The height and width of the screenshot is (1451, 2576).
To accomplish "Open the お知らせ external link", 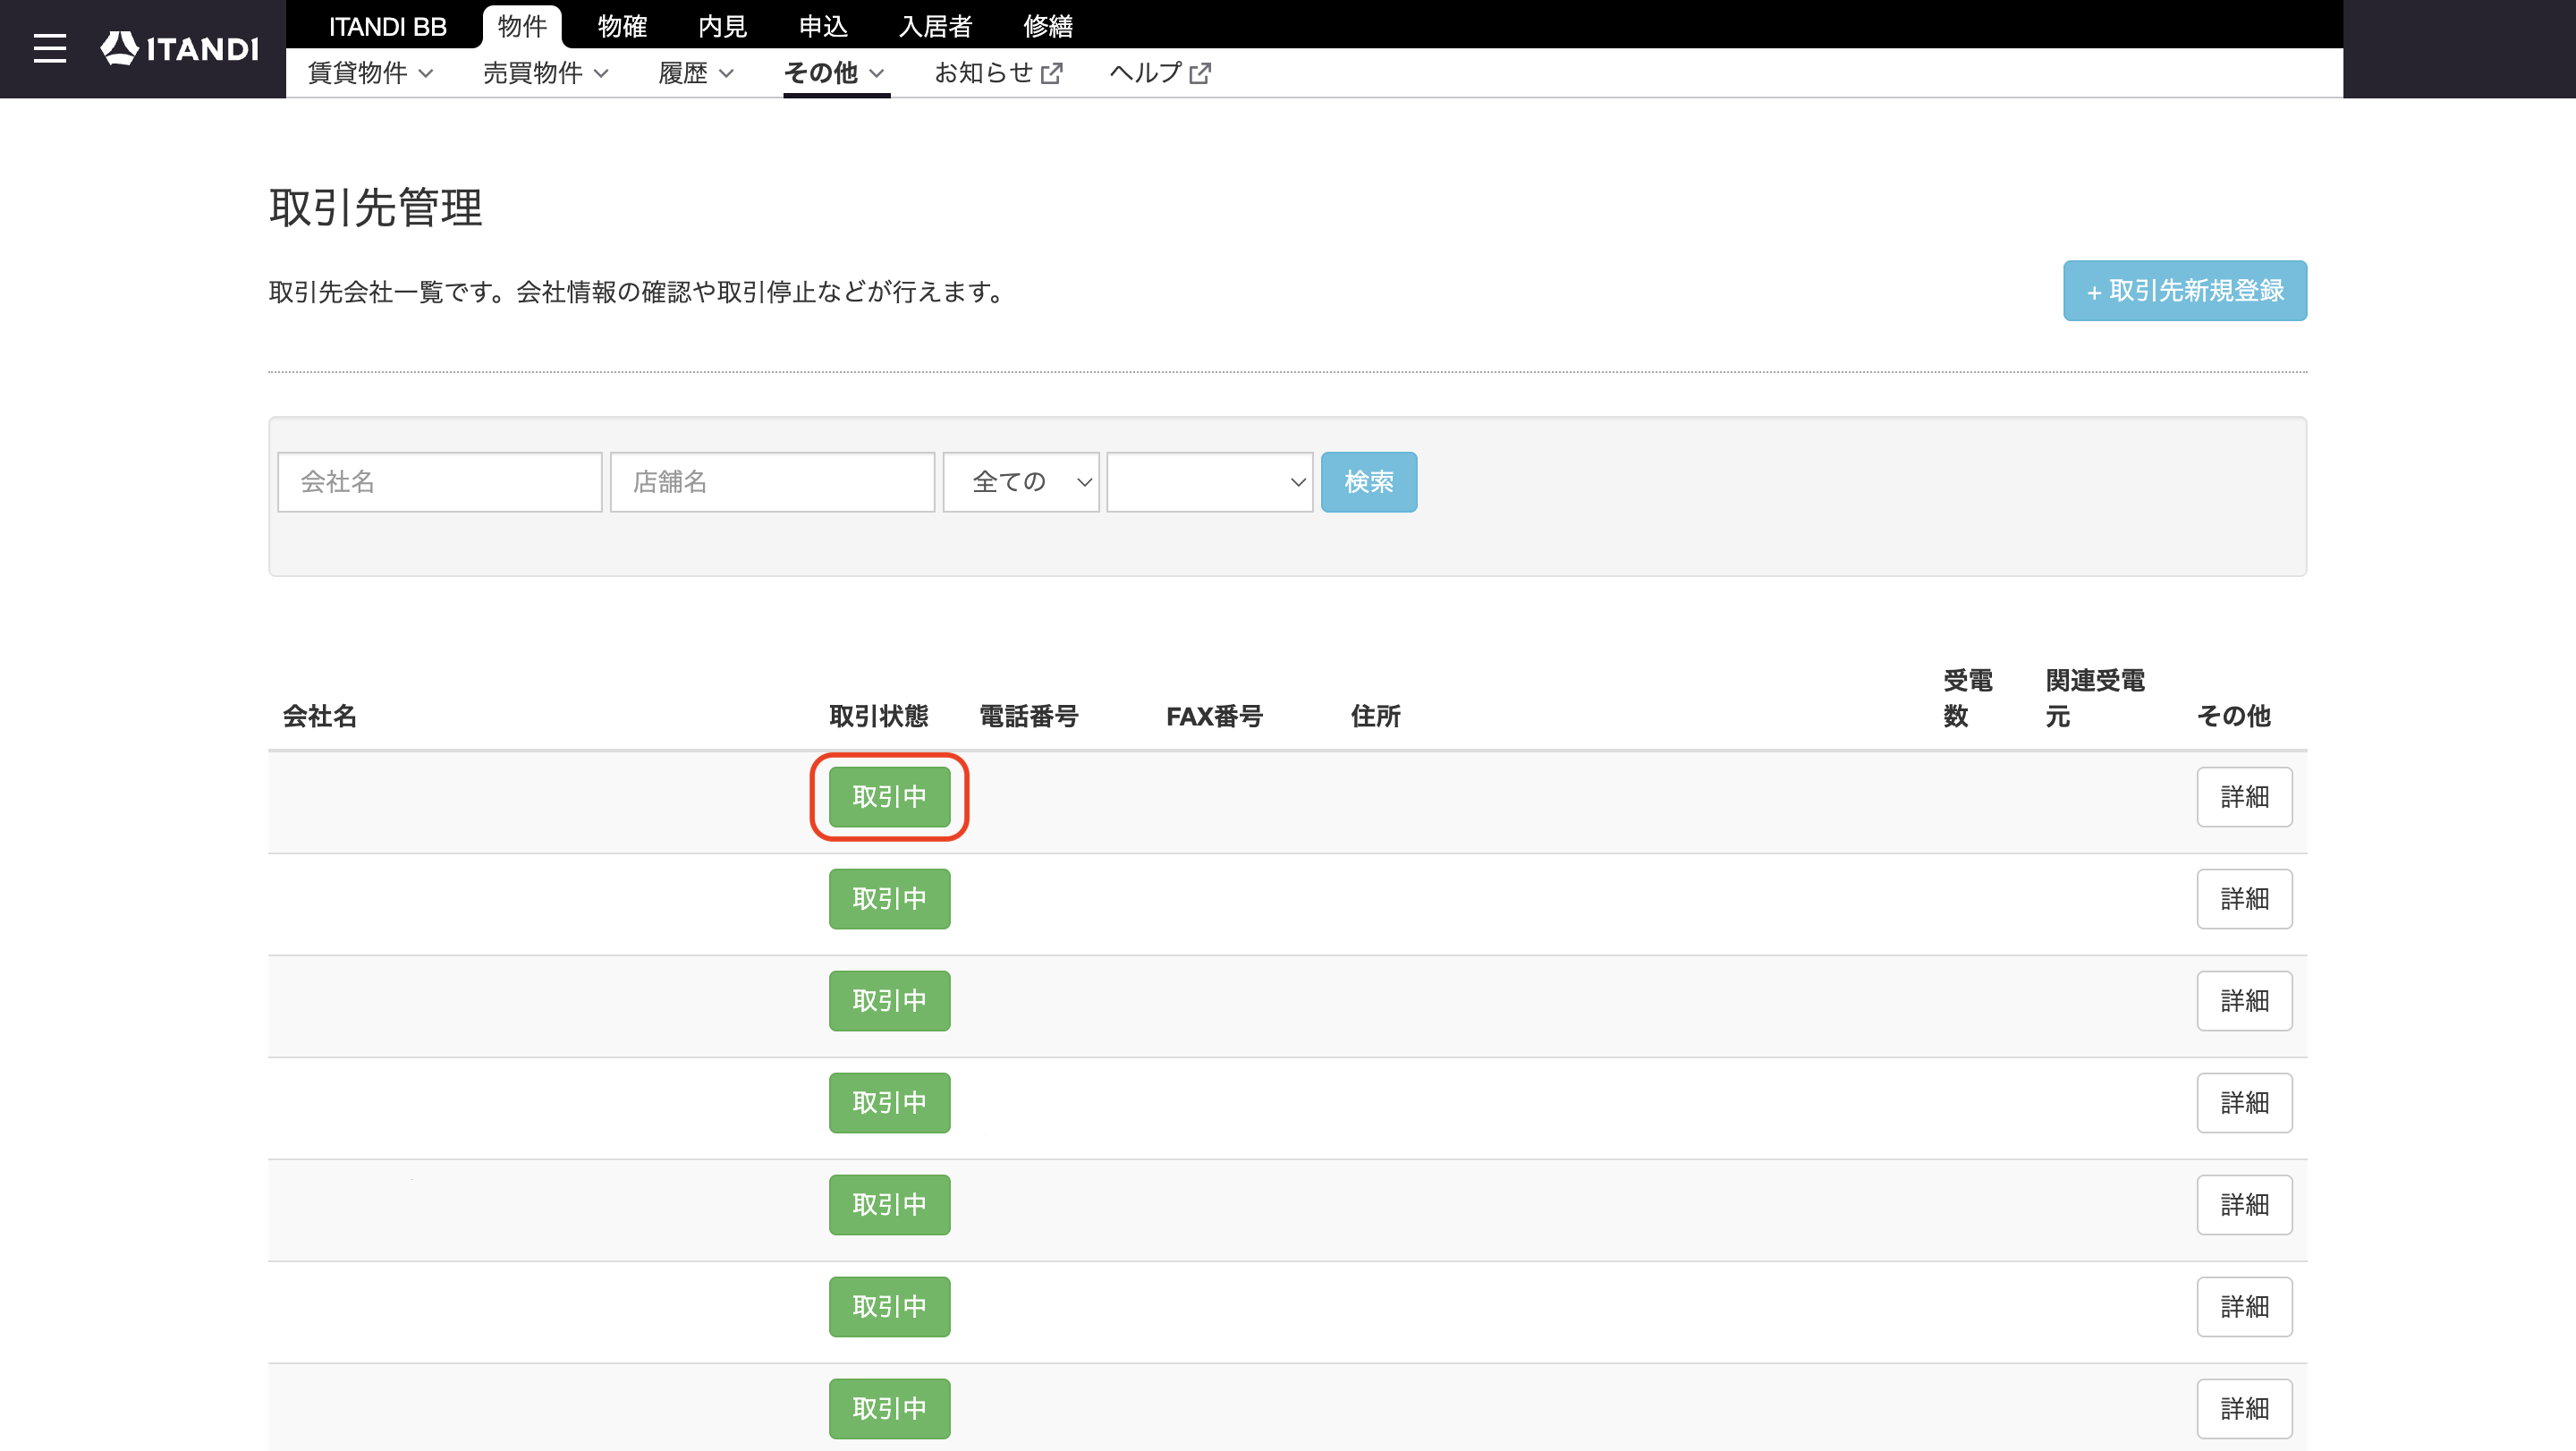I will coord(998,73).
